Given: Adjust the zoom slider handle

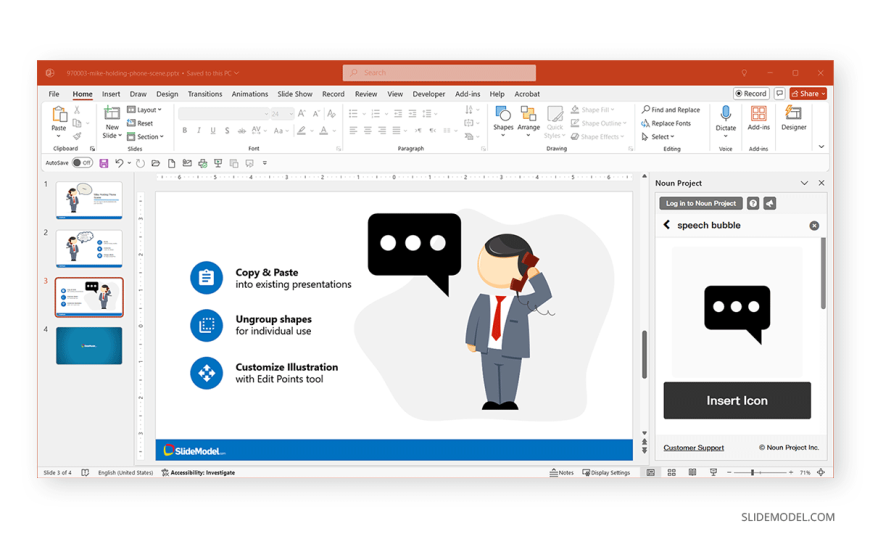Looking at the screenshot, I should tap(752, 472).
